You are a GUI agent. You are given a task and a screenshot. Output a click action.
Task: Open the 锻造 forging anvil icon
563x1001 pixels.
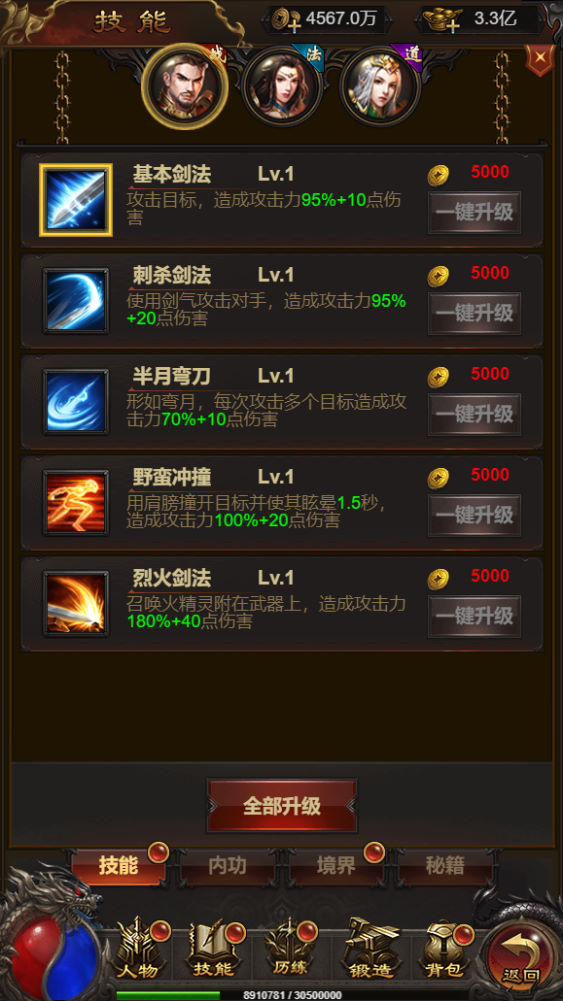click(x=371, y=948)
